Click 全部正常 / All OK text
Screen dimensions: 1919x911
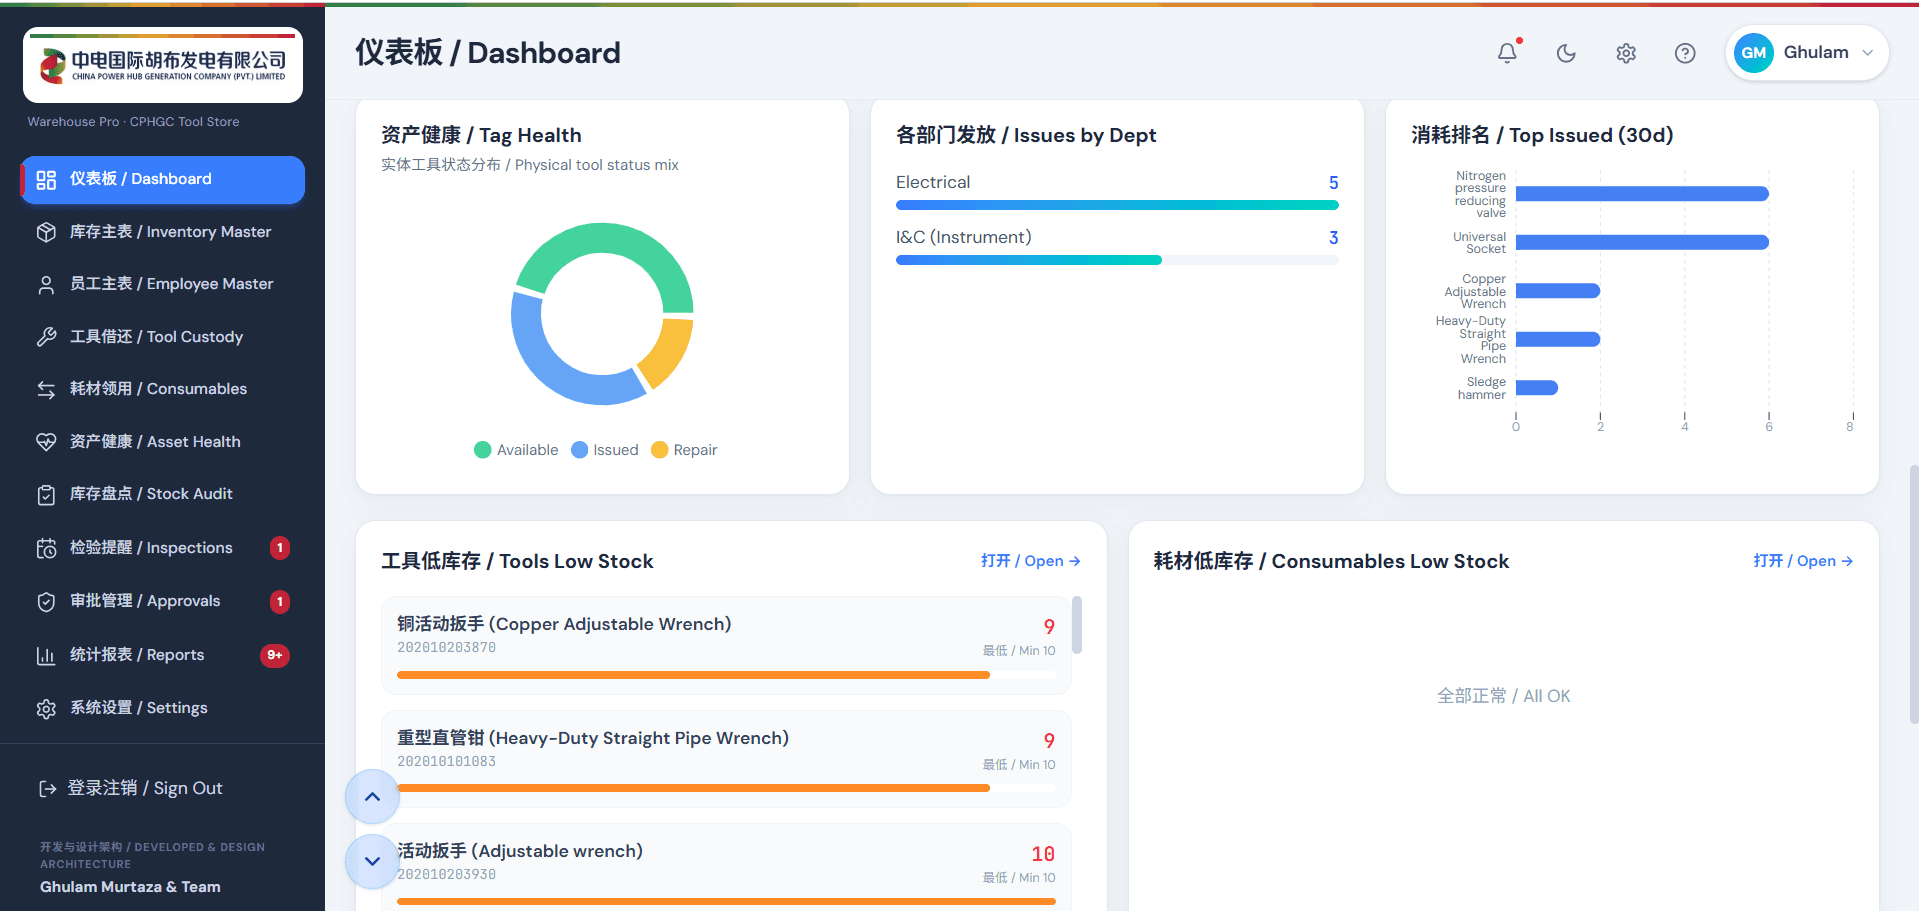1503,696
